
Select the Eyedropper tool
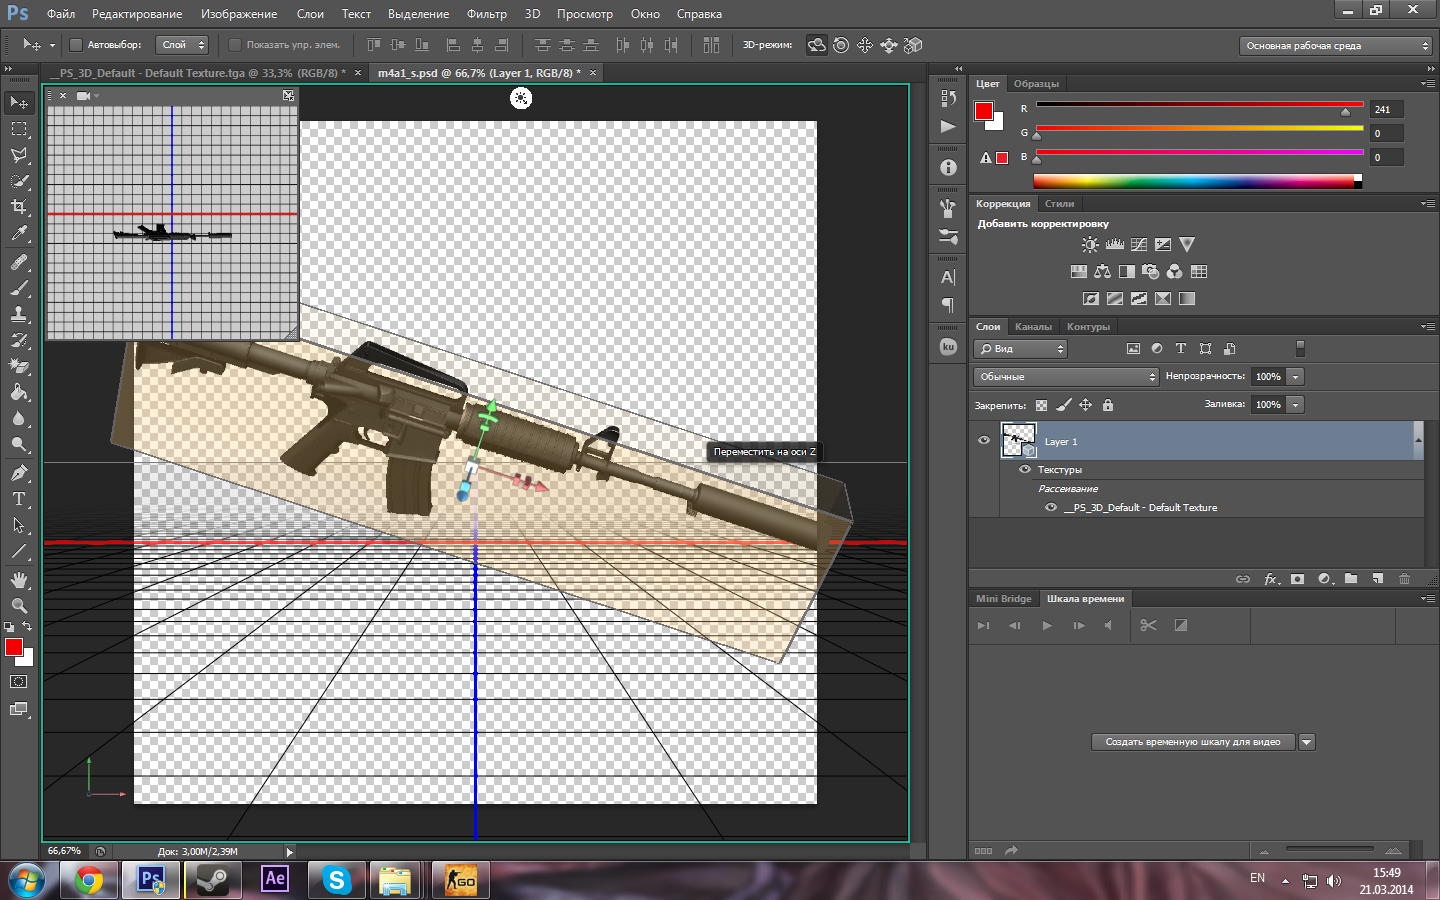(19, 233)
